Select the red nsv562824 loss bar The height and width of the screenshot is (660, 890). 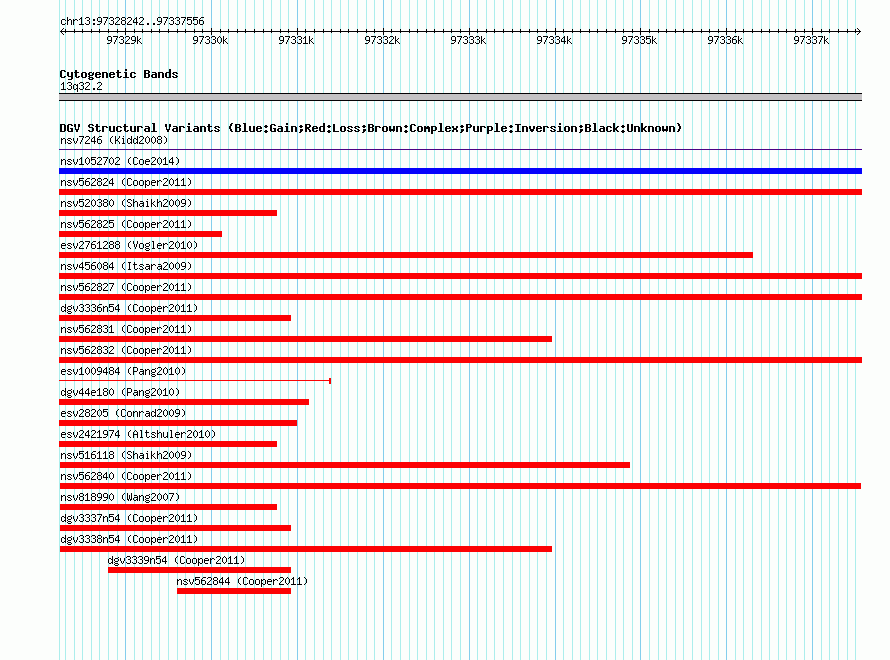(x=460, y=192)
